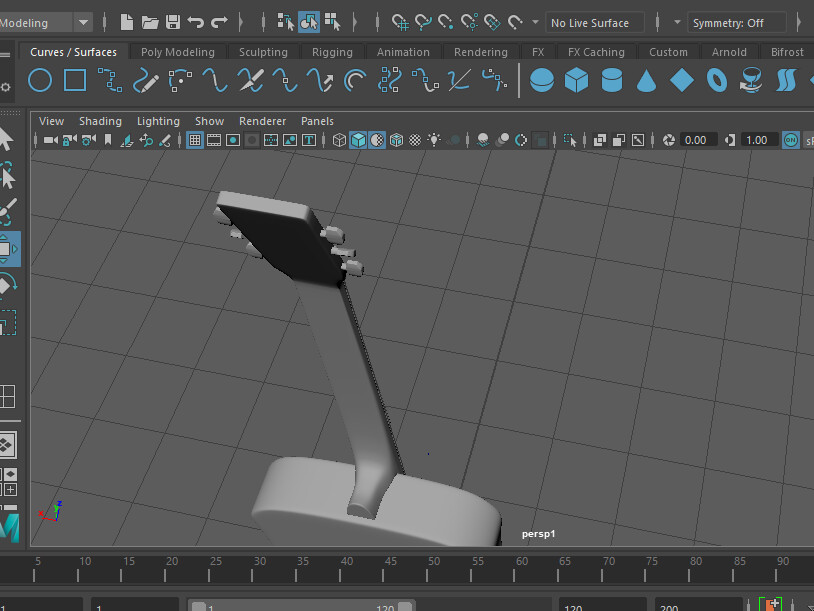This screenshot has width=814, height=611.
Task: Toggle smooth shaded display in the viewport
Action: [x=358, y=140]
